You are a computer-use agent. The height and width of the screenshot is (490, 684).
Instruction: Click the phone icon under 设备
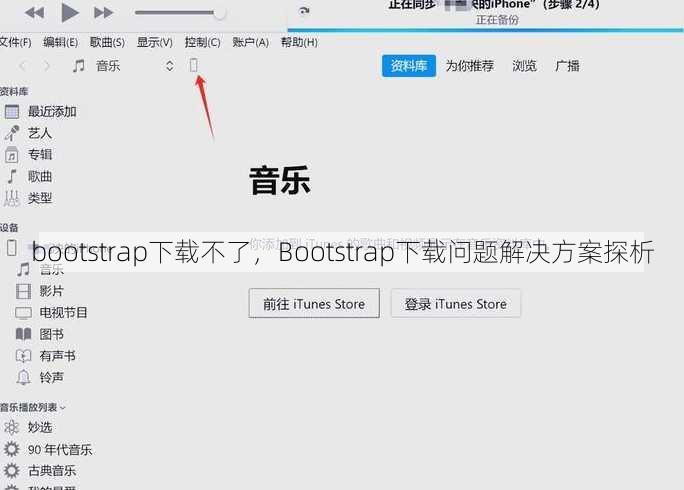tap(12, 248)
